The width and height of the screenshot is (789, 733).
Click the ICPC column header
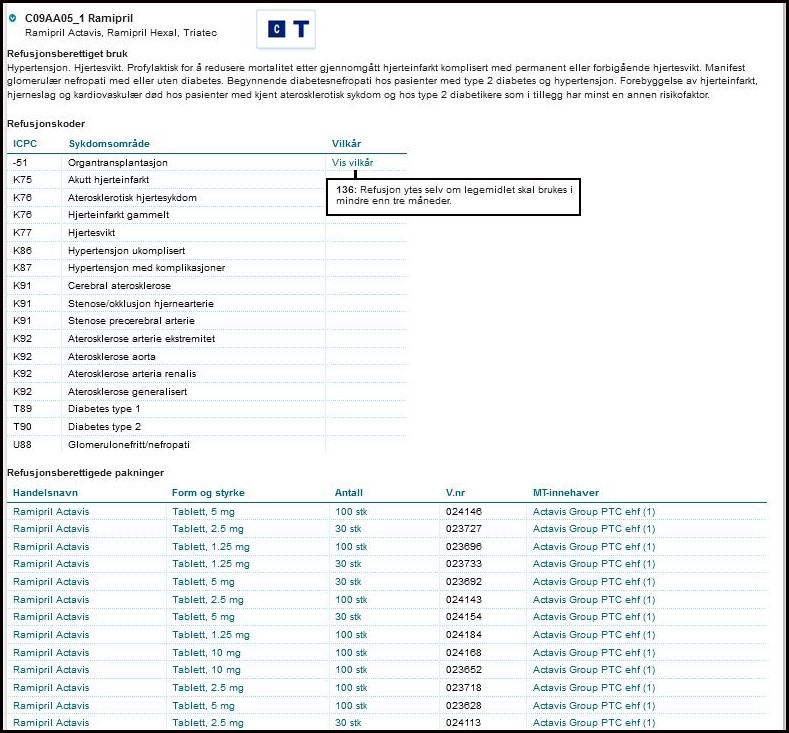click(25, 143)
